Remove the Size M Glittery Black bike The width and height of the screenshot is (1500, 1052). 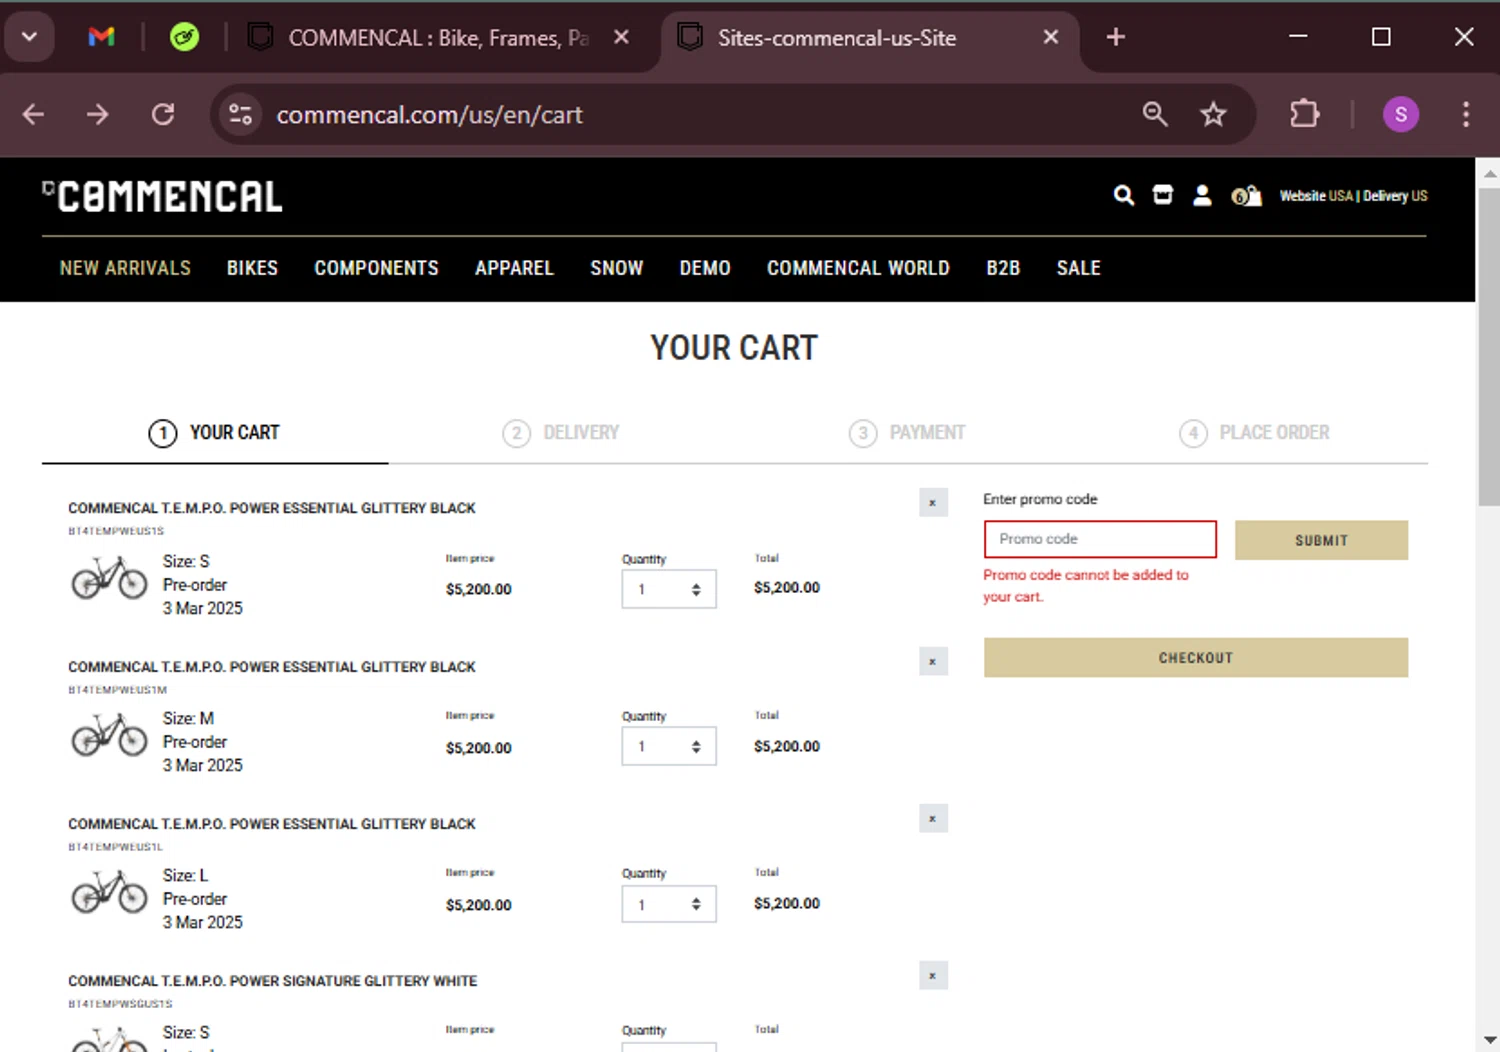coord(933,662)
